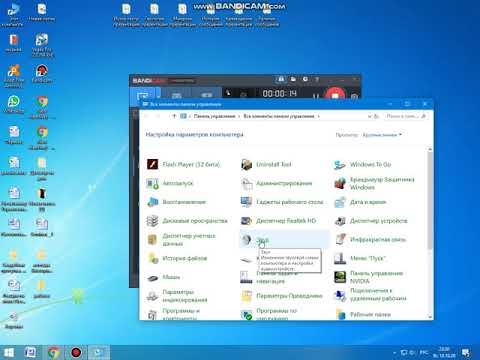This screenshot has height=360, width=480.
Task: Go up one folder level
Action: [174, 116]
